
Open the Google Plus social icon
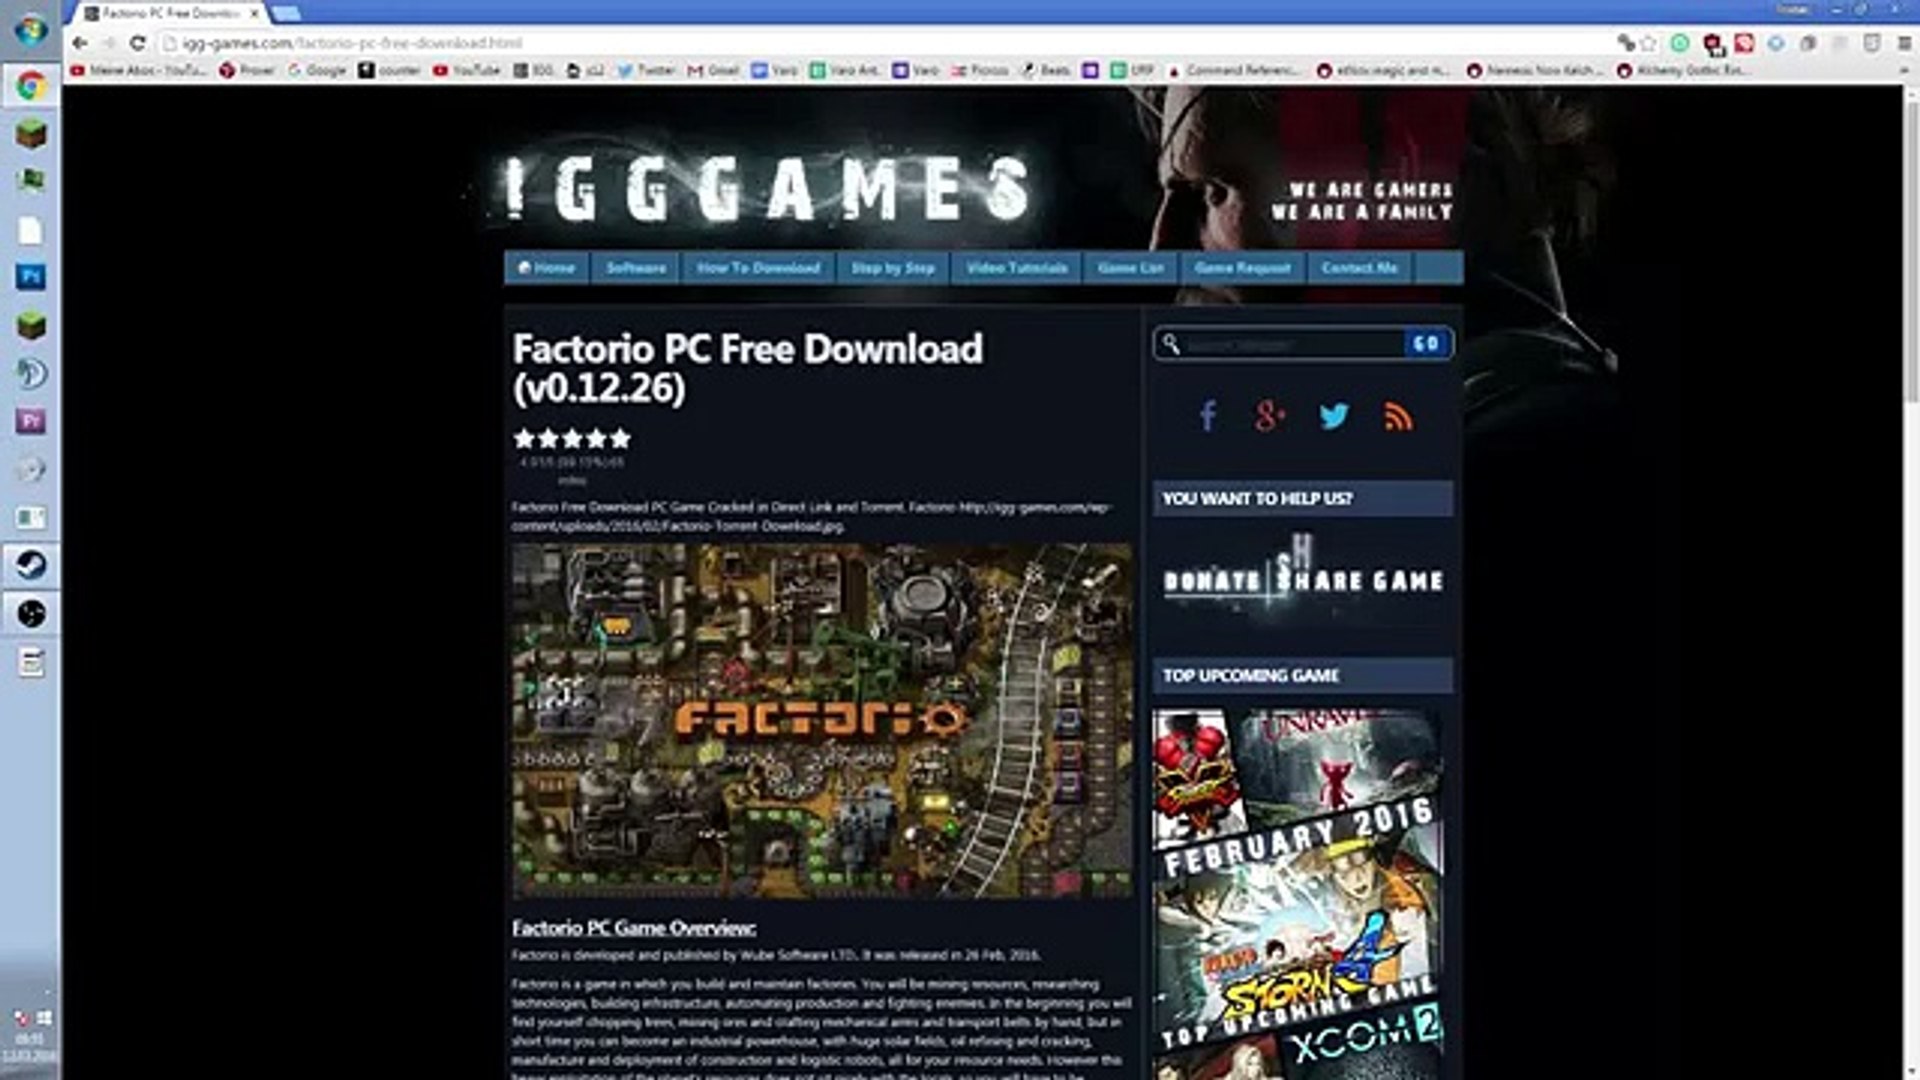pos(1269,416)
